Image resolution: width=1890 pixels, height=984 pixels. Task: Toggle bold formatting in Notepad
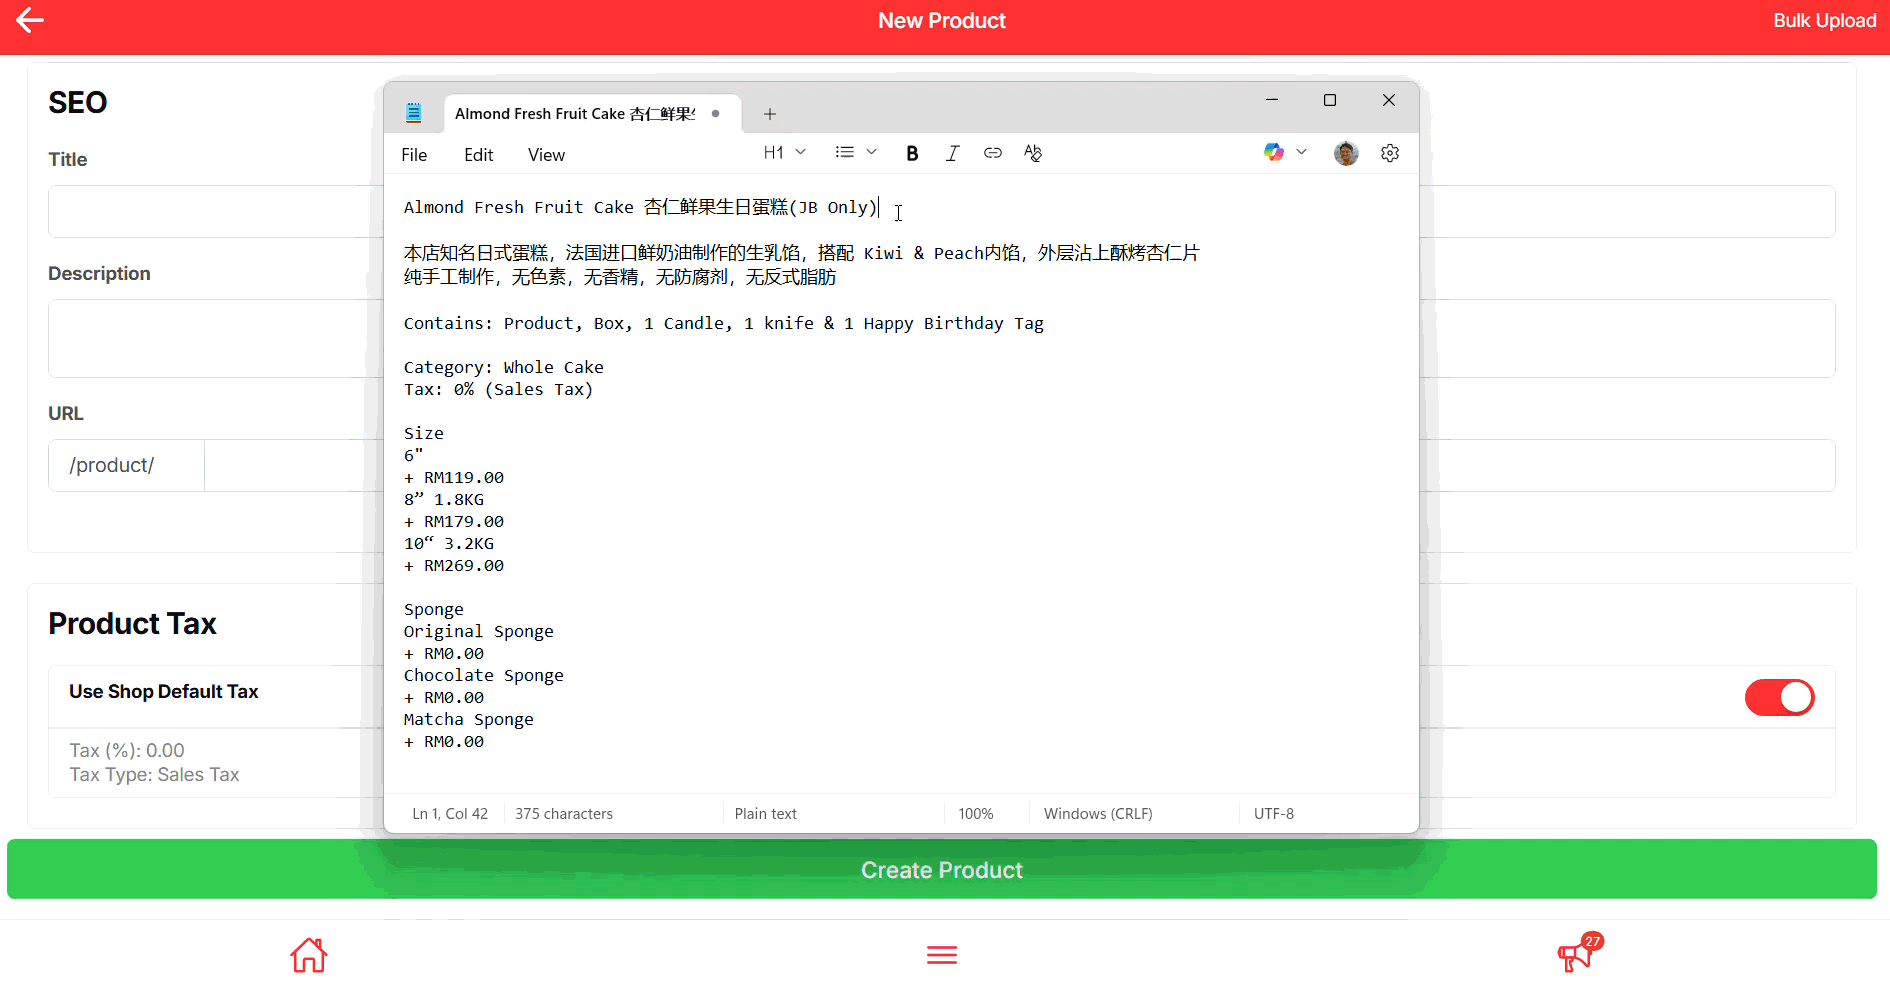point(912,153)
